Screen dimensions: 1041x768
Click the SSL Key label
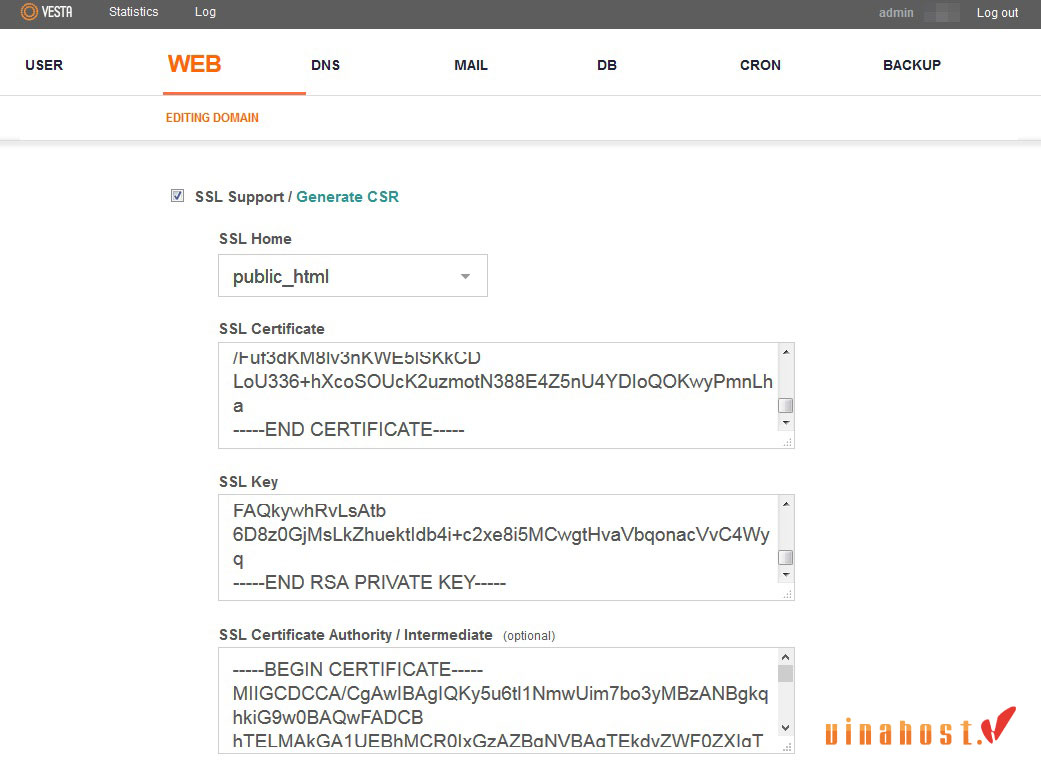tap(248, 482)
